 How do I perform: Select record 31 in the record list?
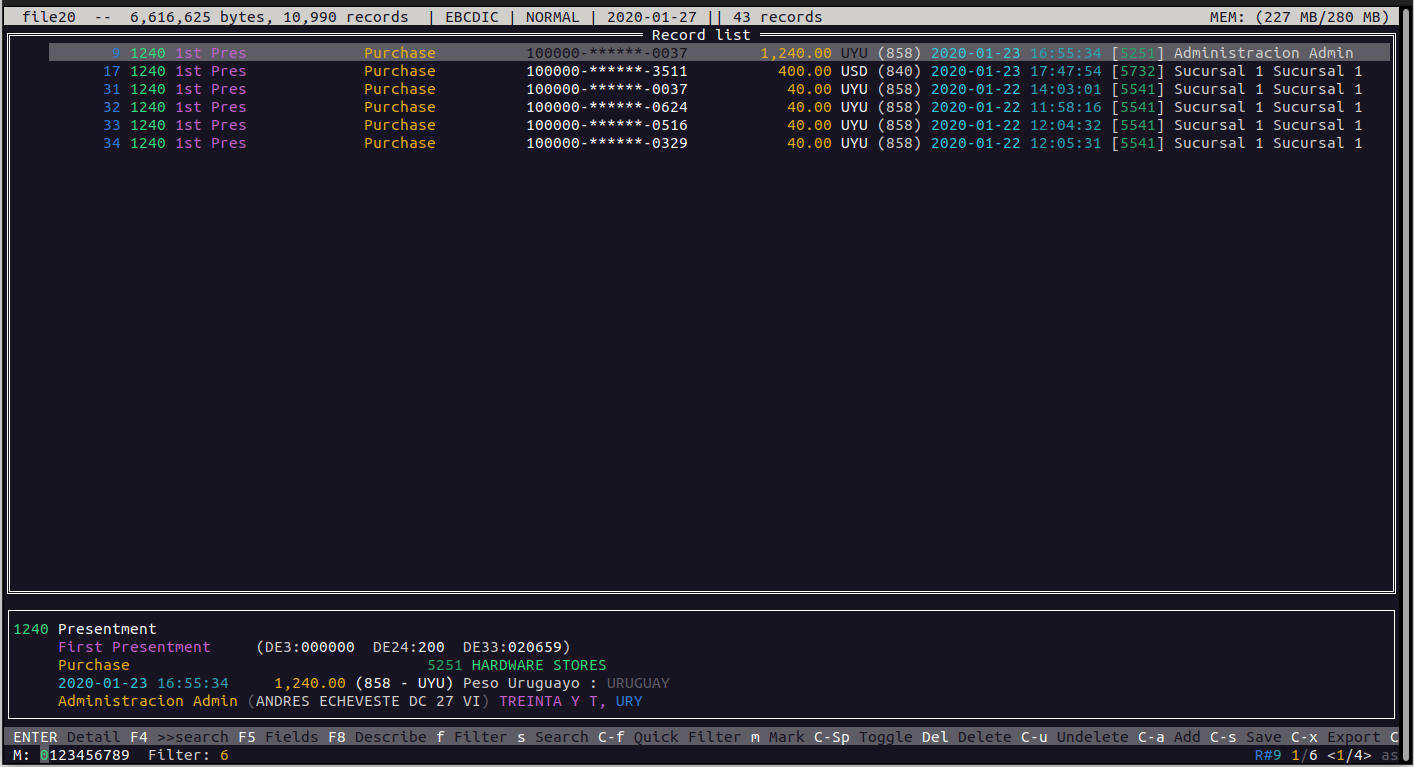700,89
